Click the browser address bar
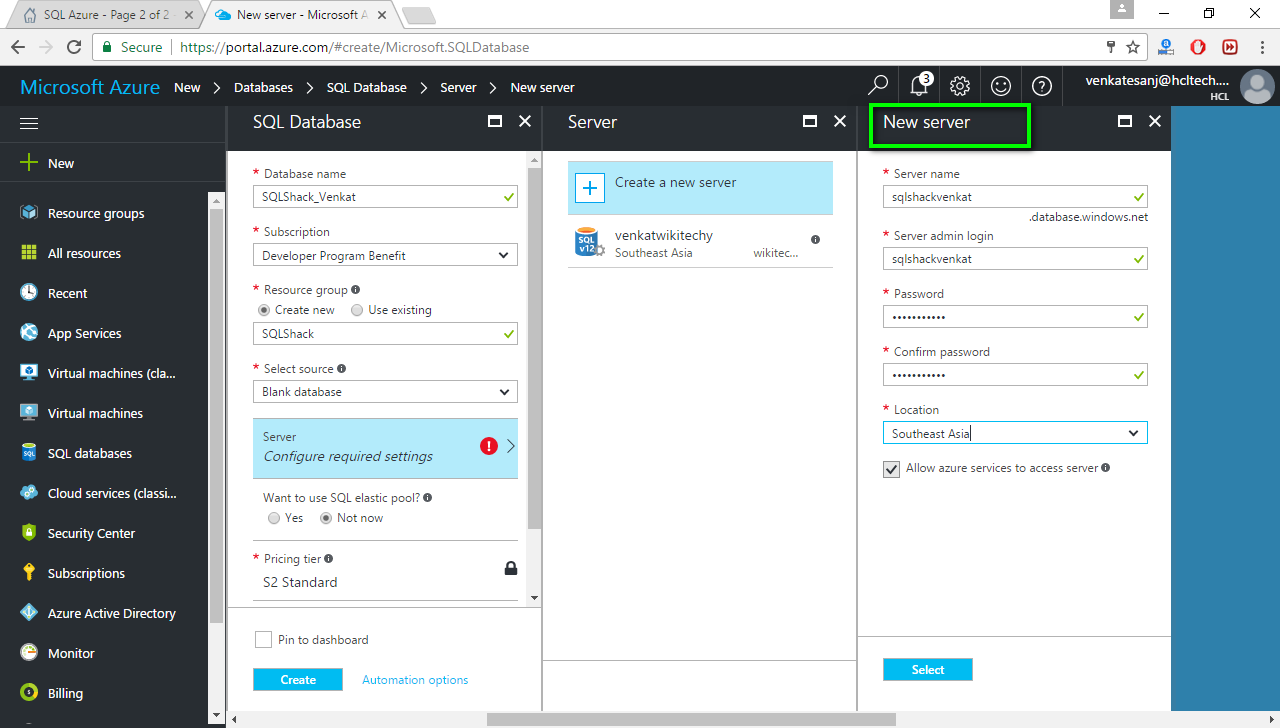Screen dimensions: 1280x728 point(620,47)
